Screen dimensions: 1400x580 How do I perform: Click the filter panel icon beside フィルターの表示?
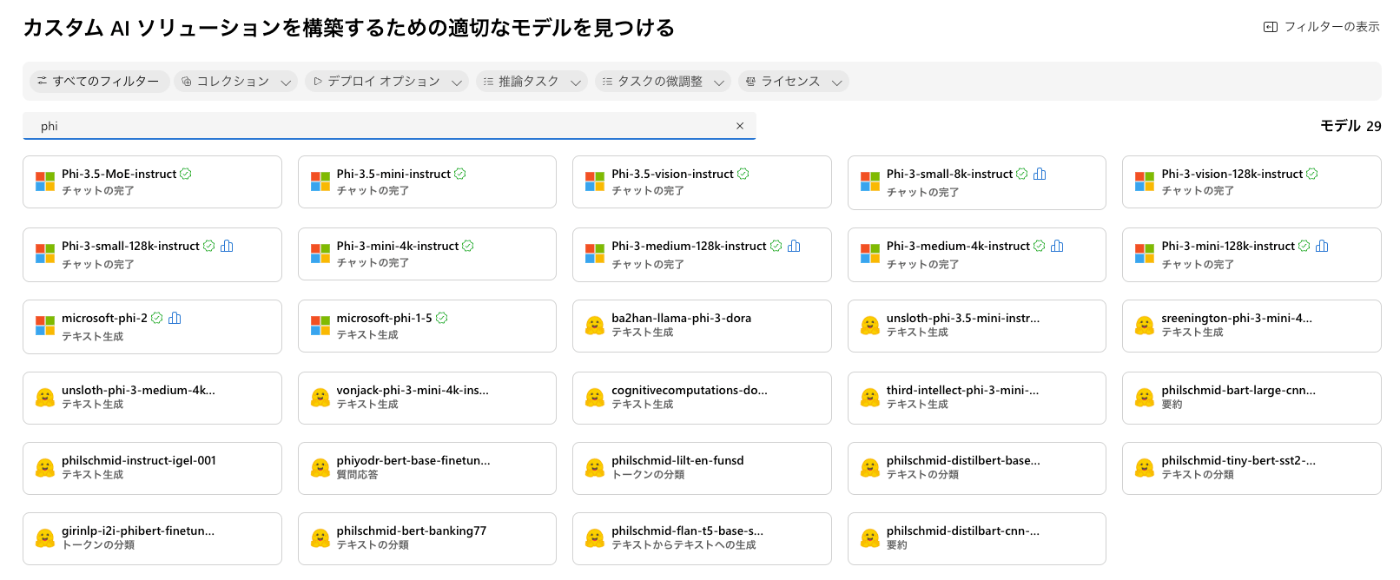click(x=1270, y=27)
